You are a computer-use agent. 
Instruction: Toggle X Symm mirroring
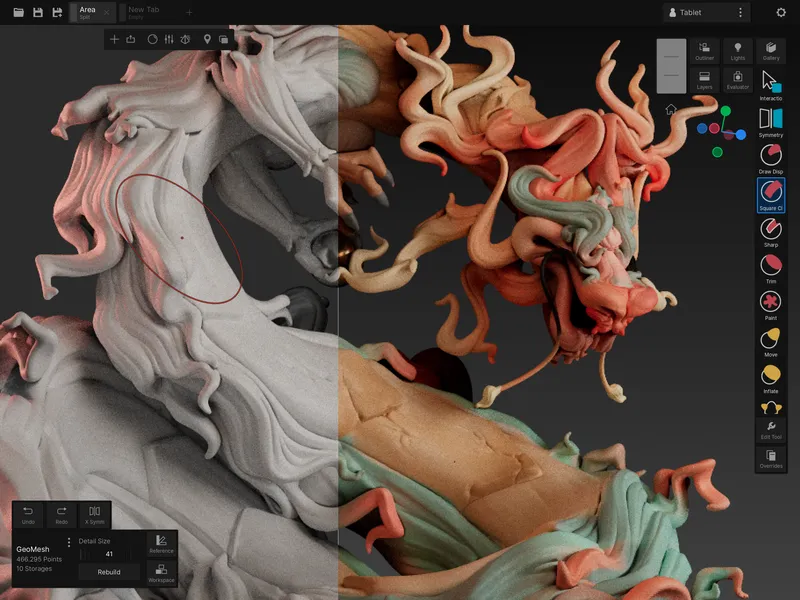point(93,513)
